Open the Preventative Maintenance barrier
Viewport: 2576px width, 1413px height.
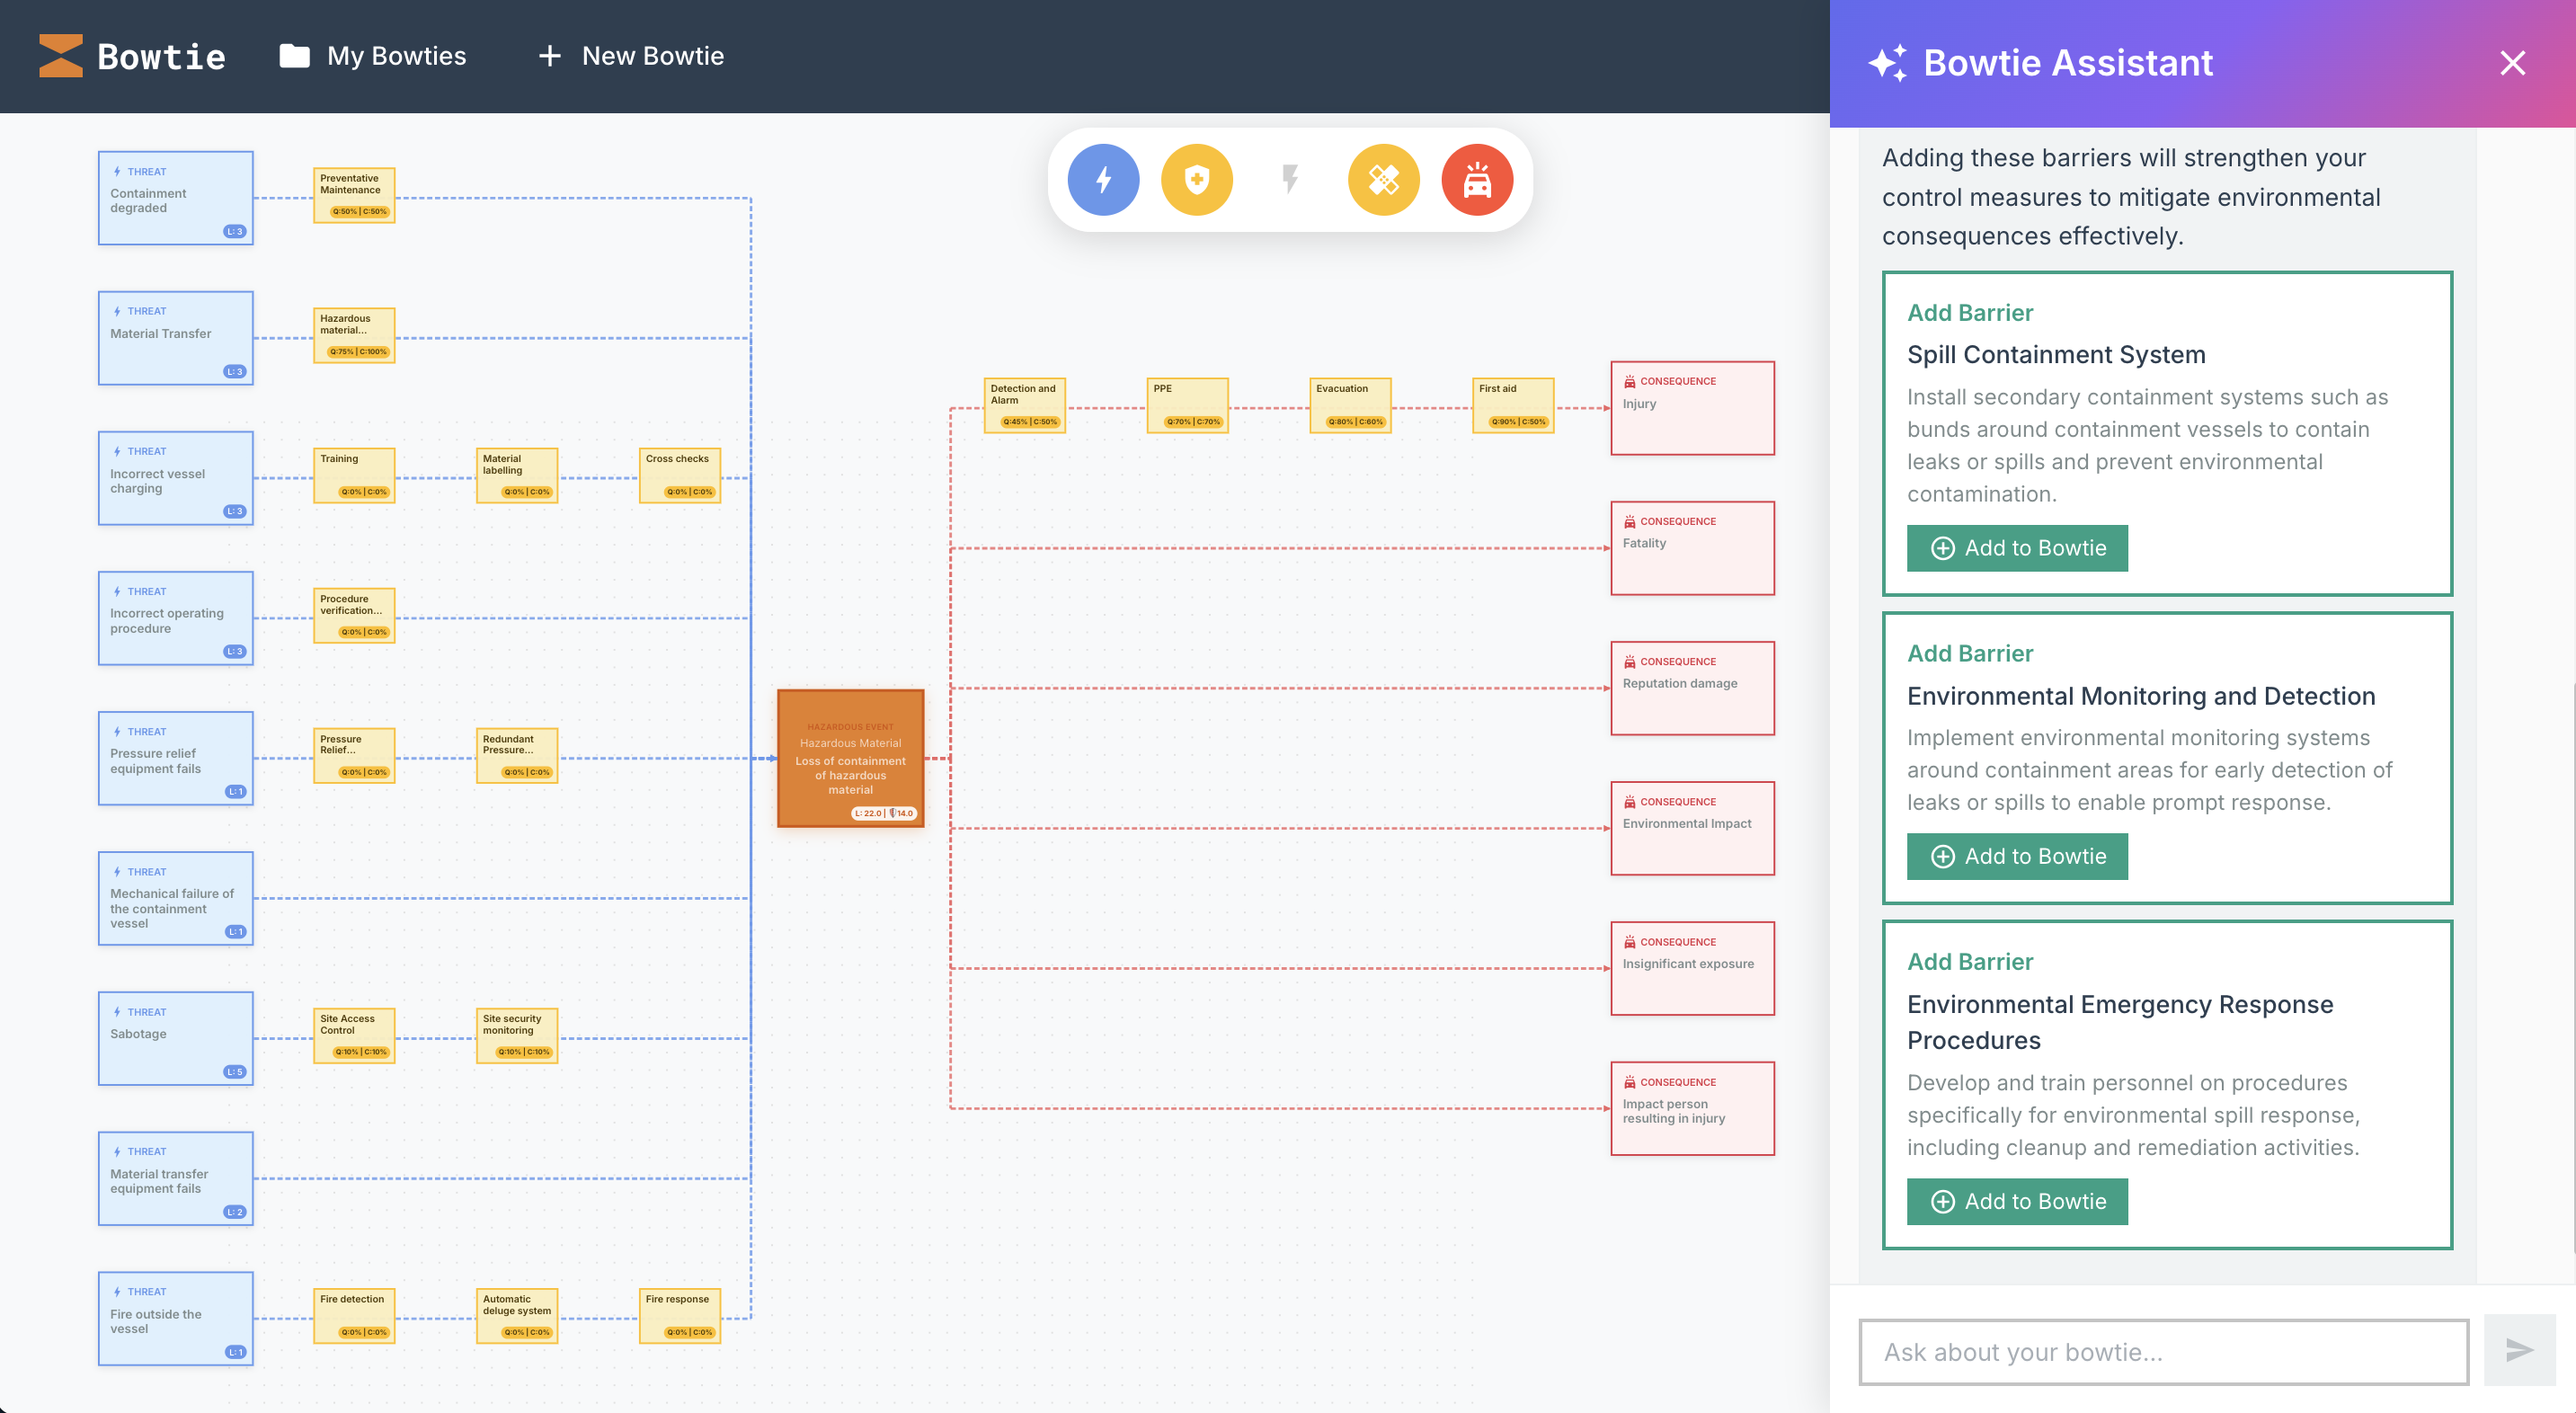(x=354, y=195)
